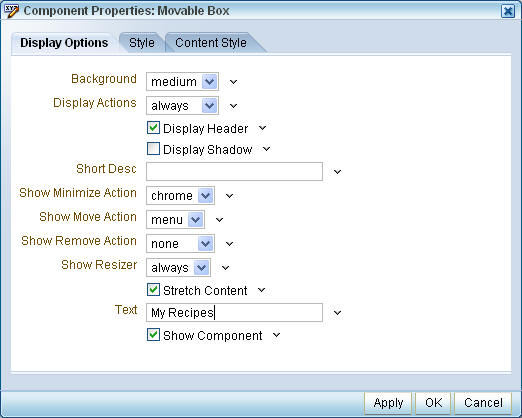
Task: Click the chevron next to Show Component
Action: [276, 335]
